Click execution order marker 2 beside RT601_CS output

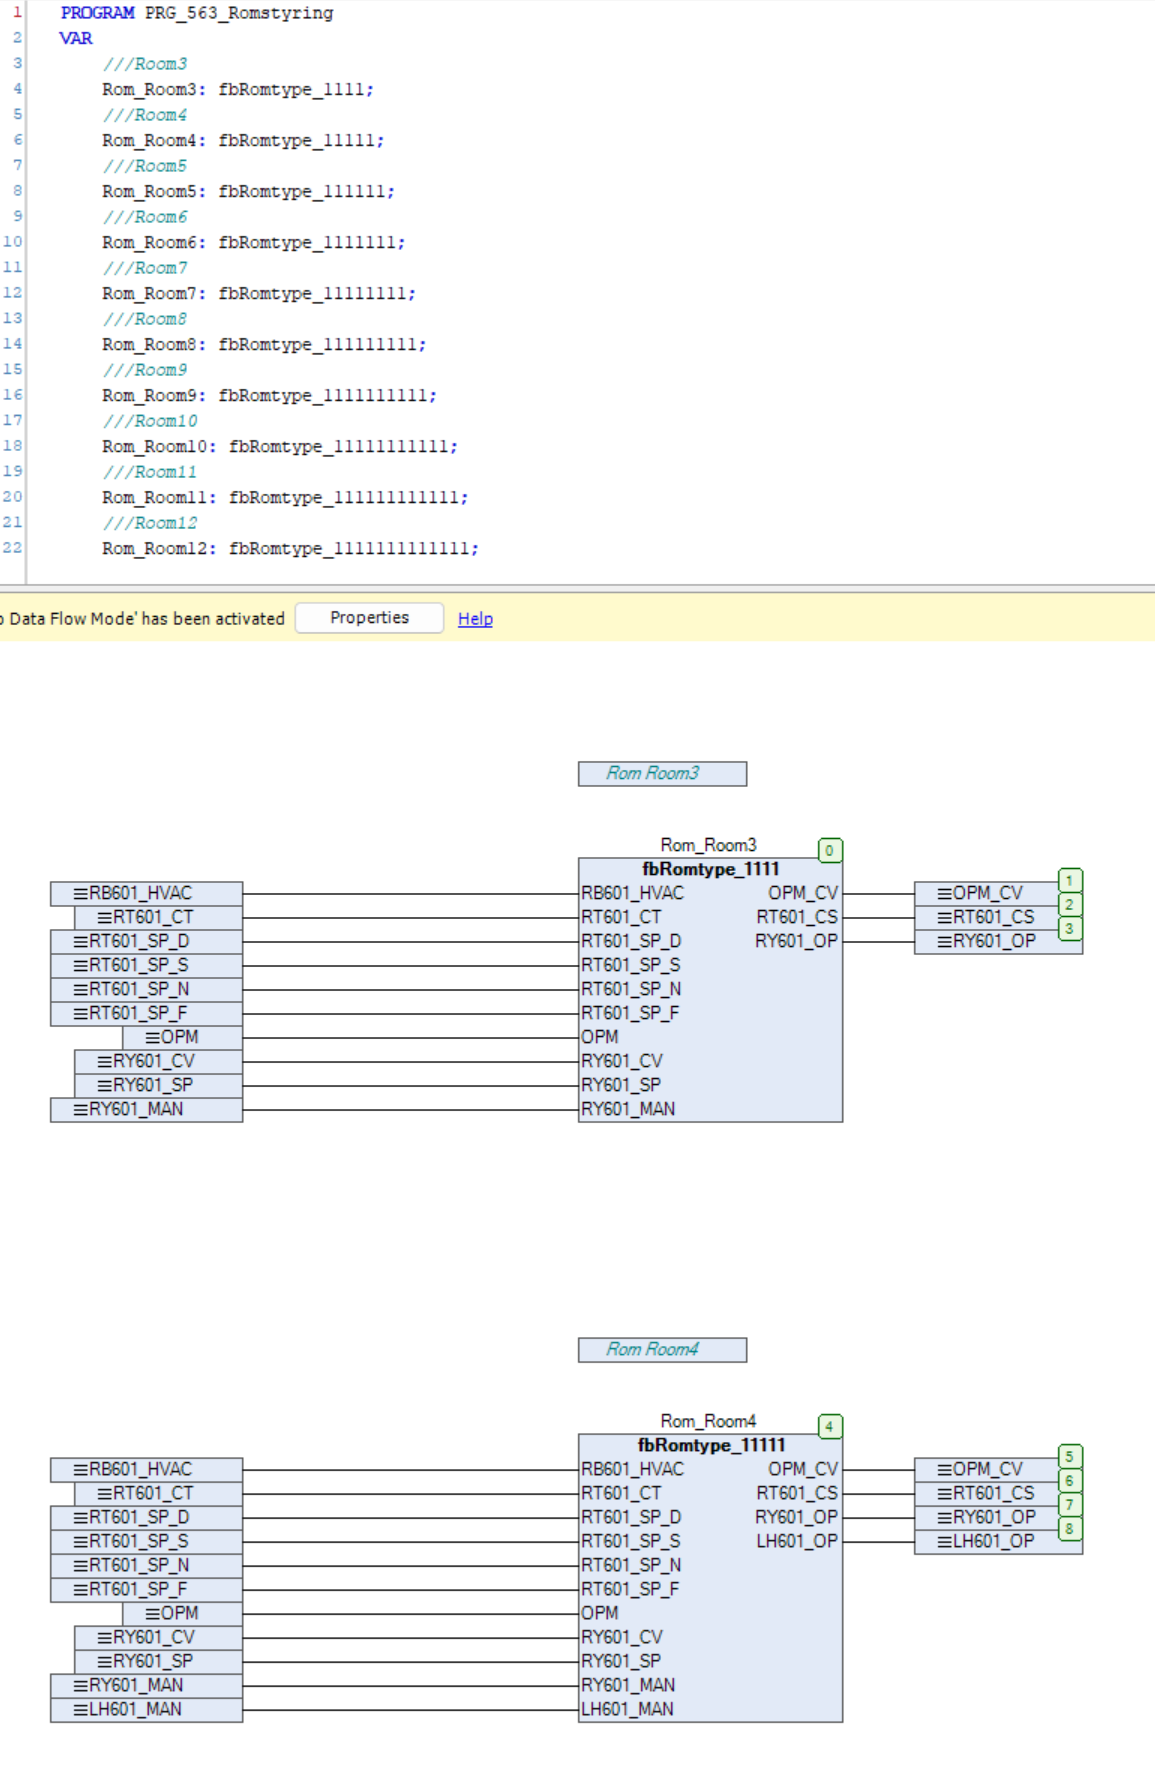pyautogui.click(x=1070, y=904)
